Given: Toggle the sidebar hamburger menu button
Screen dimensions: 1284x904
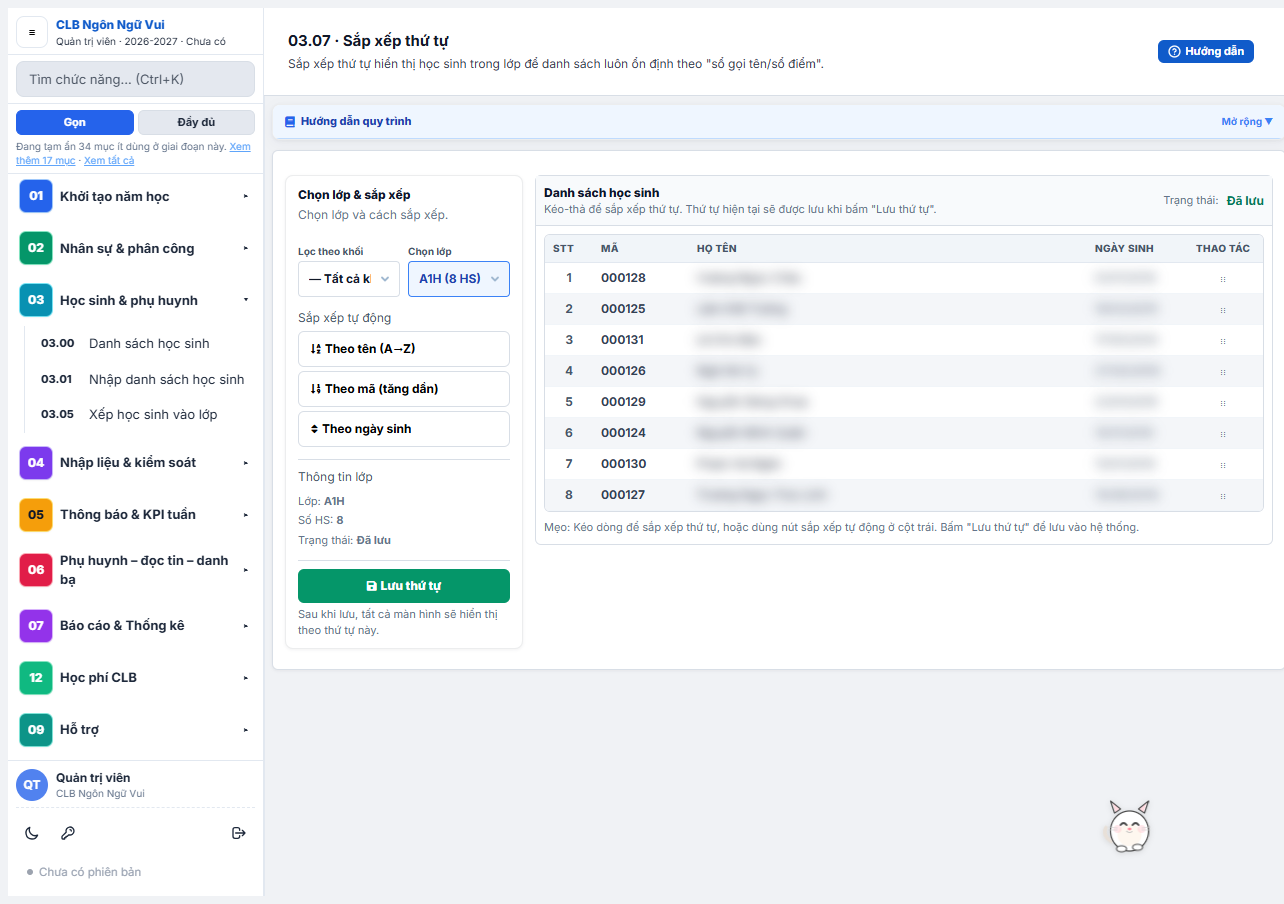Looking at the screenshot, I should pos(32,32).
